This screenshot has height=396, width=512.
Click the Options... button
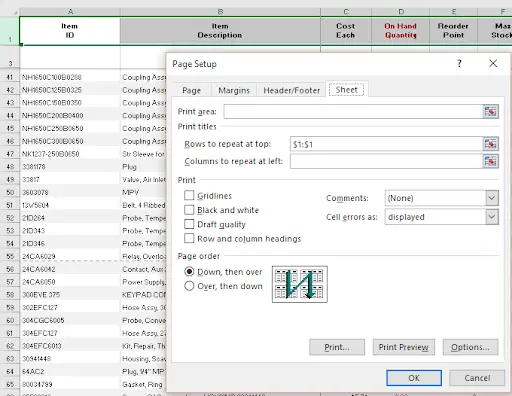(470, 347)
